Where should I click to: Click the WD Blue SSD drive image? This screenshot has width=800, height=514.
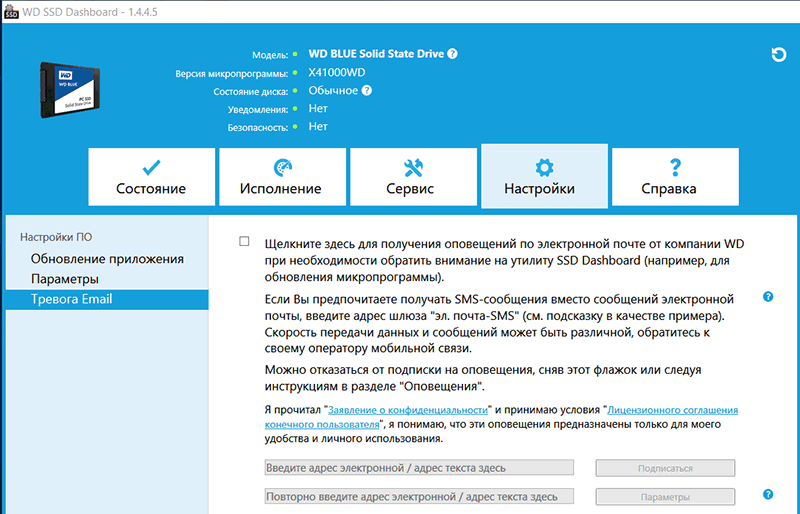click(x=70, y=90)
